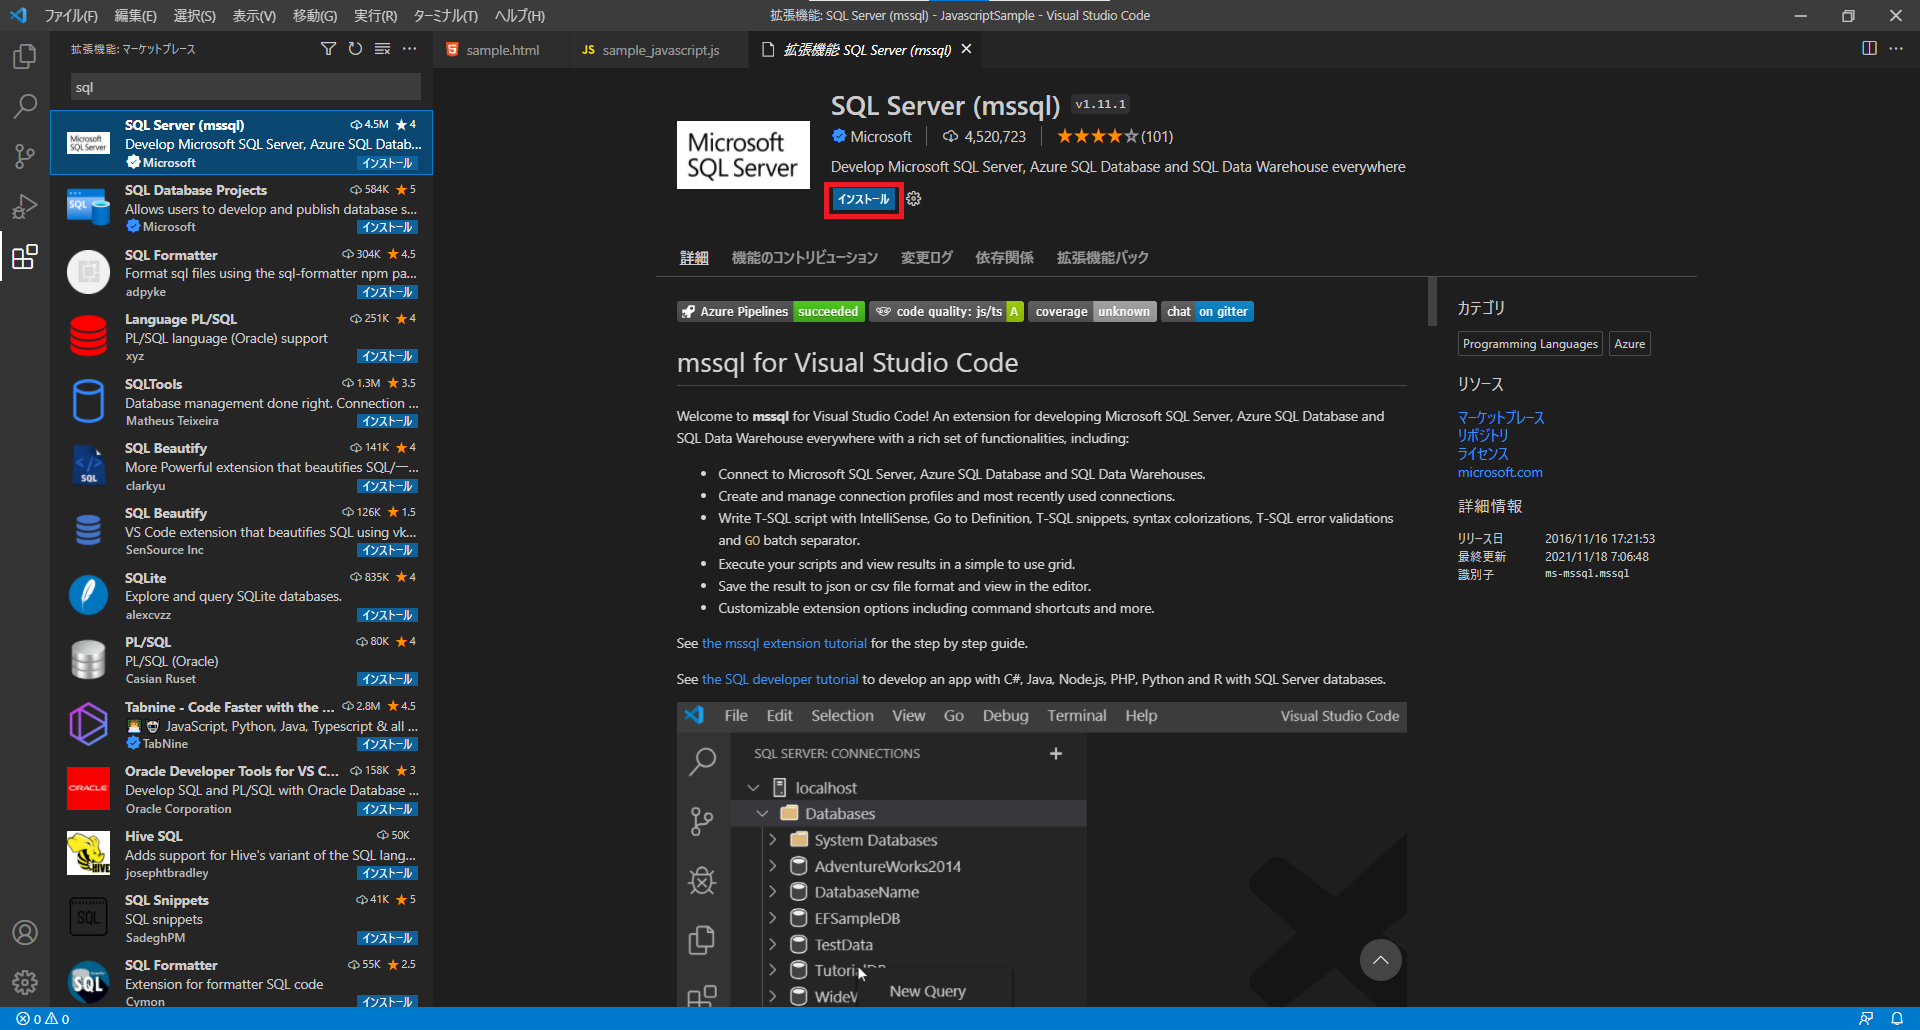This screenshot has width=1920, height=1030.
Task: Open the Accounts icon in activity bar
Action: (25, 932)
